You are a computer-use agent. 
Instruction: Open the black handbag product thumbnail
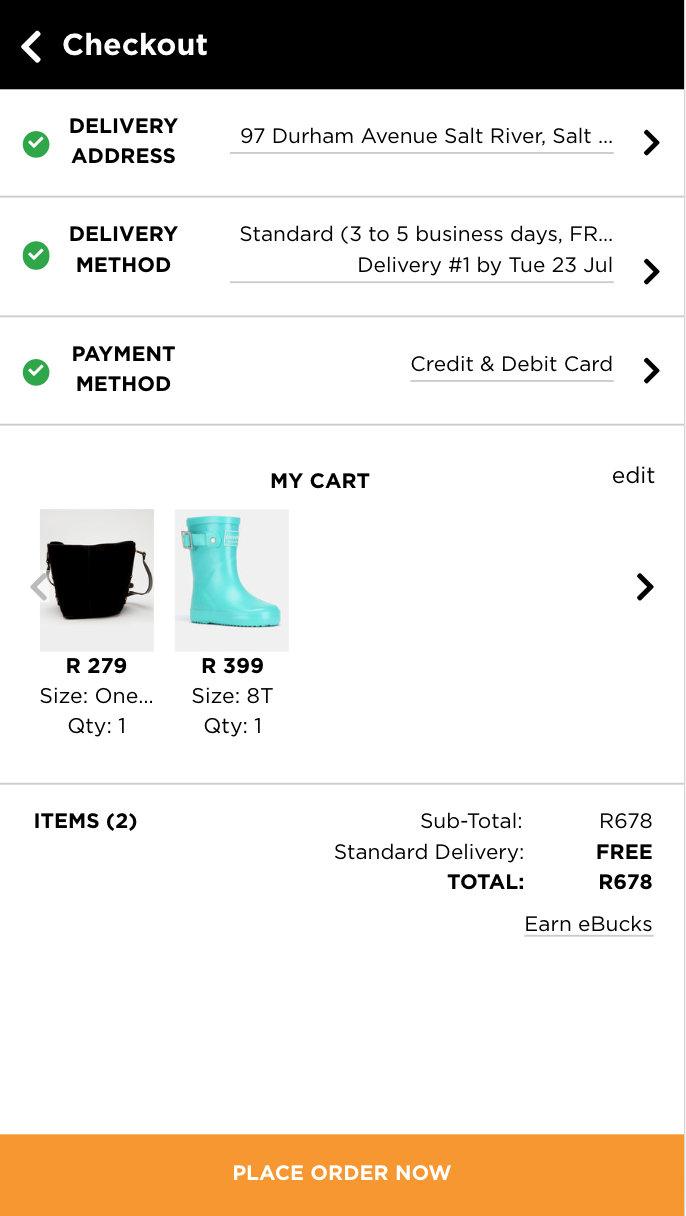tap(97, 580)
